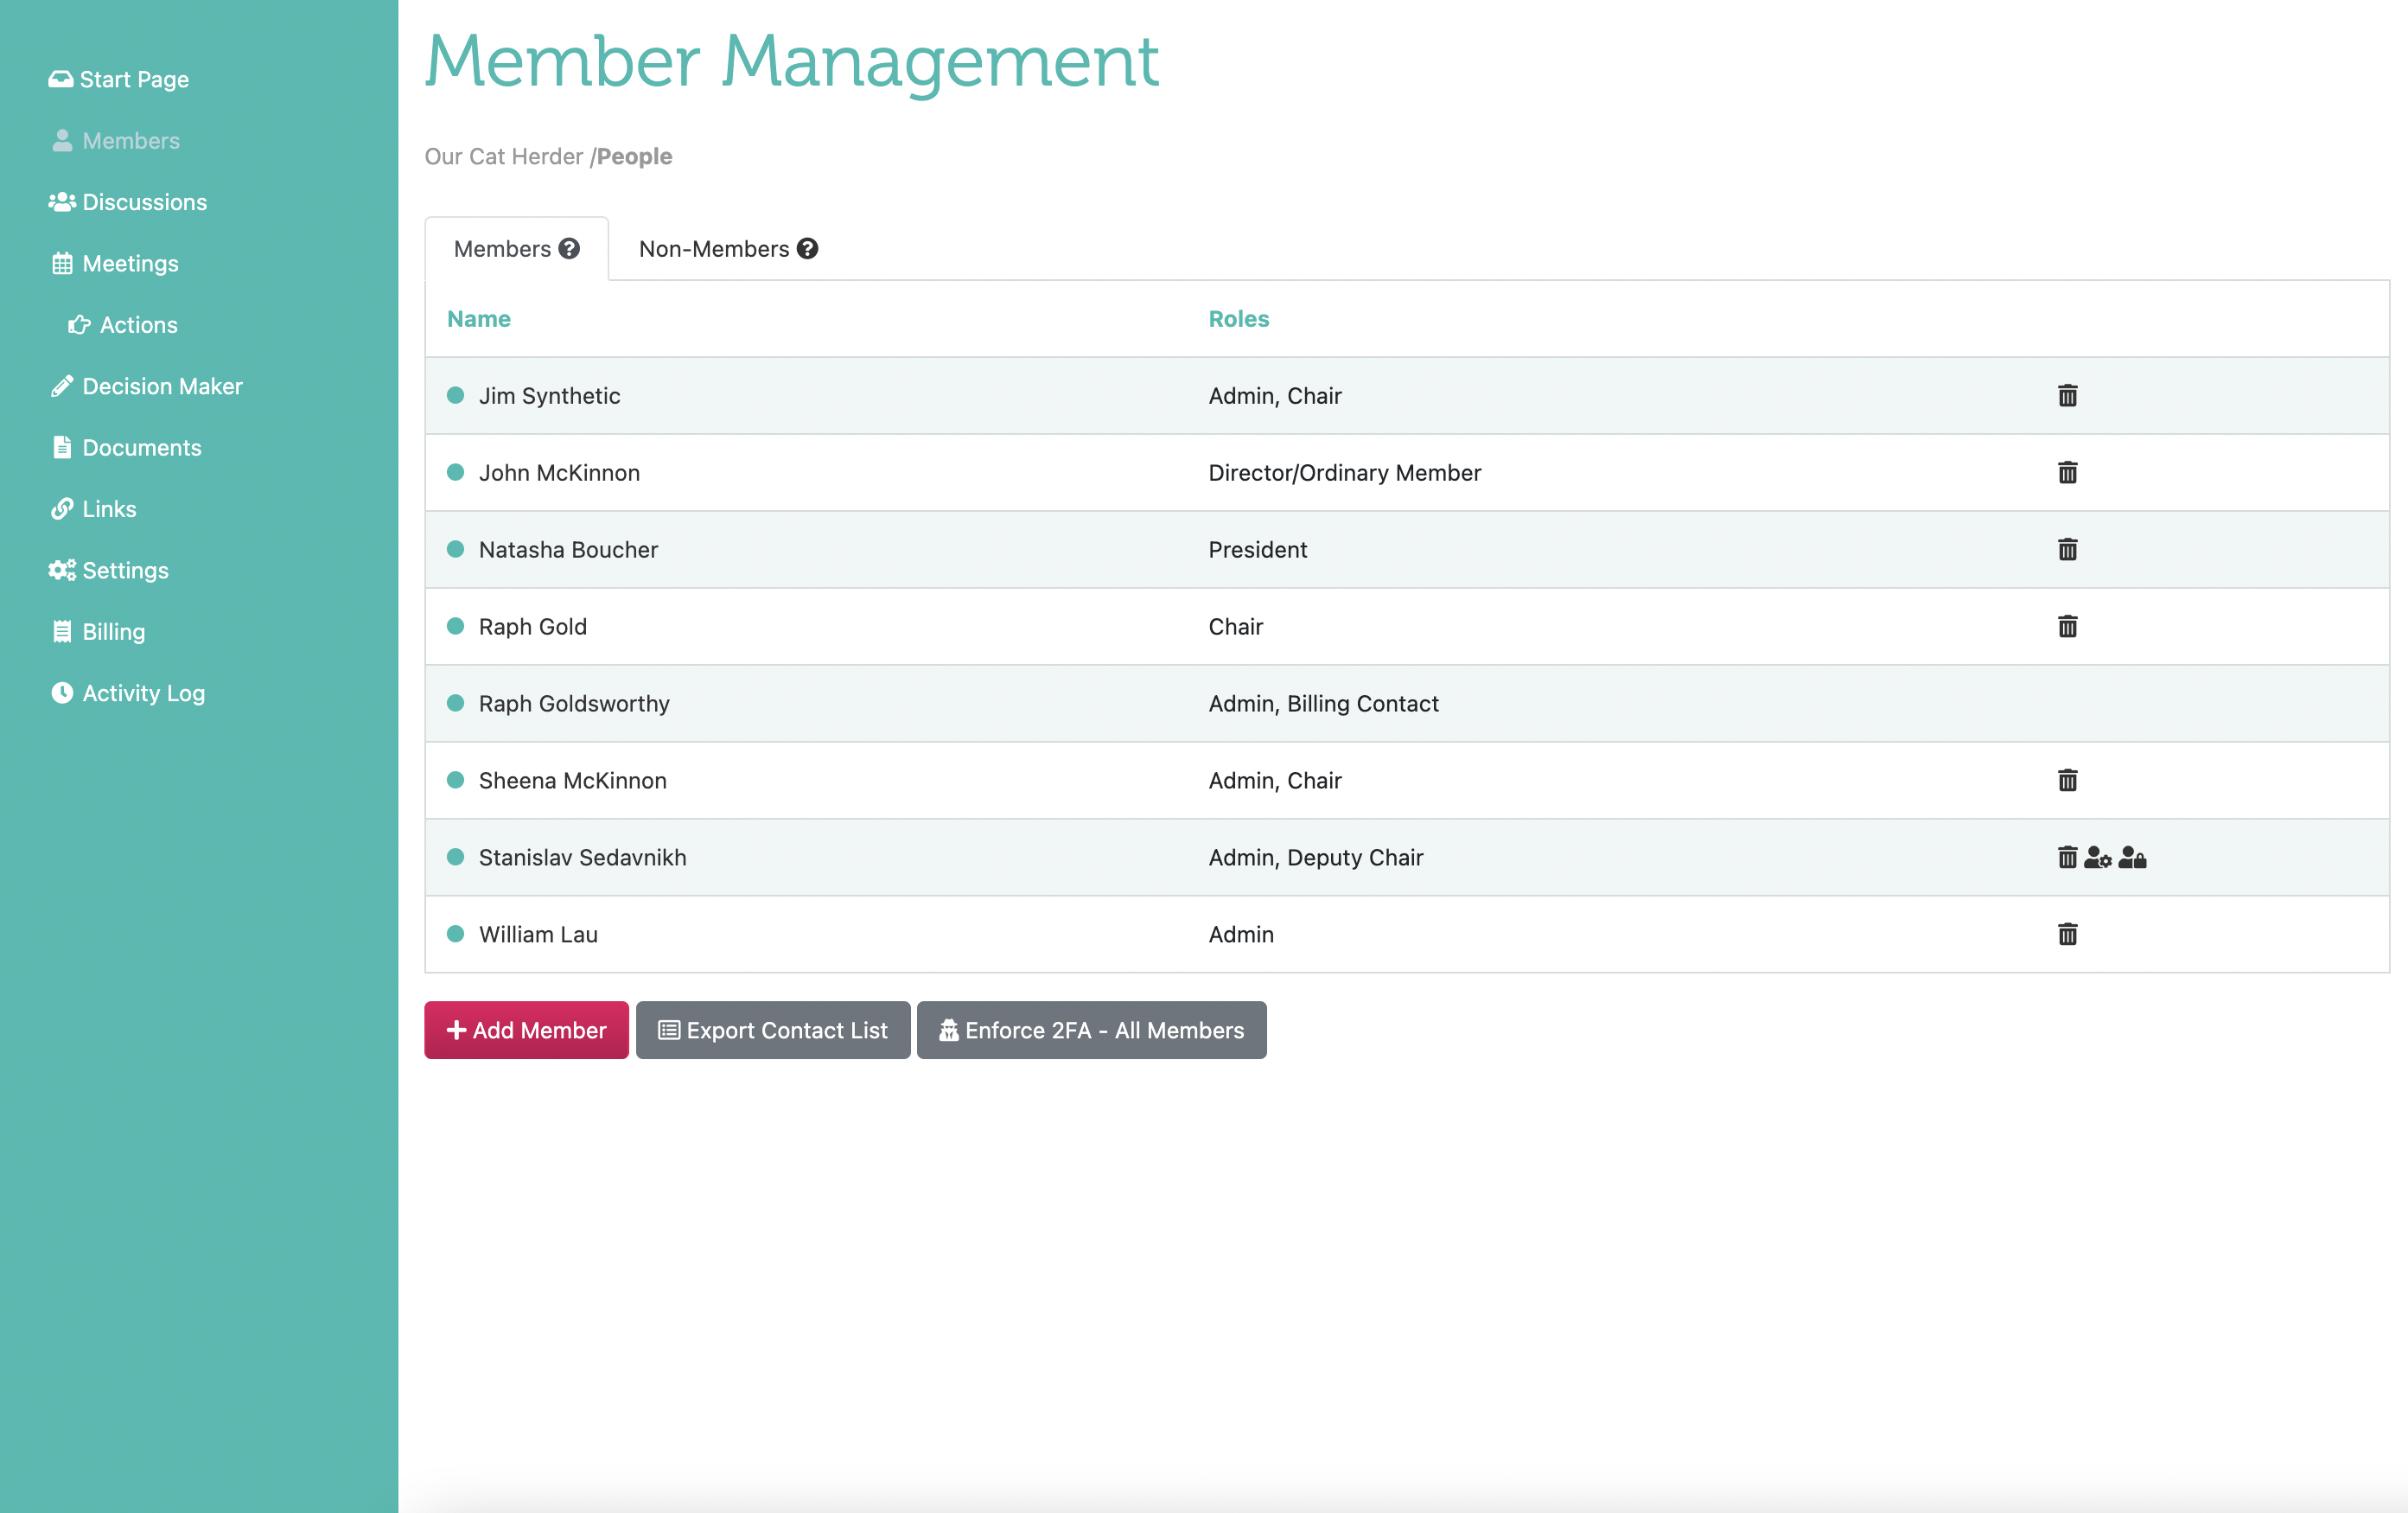
Task: Click the help icon beside the Members tab
Action: 568,248
